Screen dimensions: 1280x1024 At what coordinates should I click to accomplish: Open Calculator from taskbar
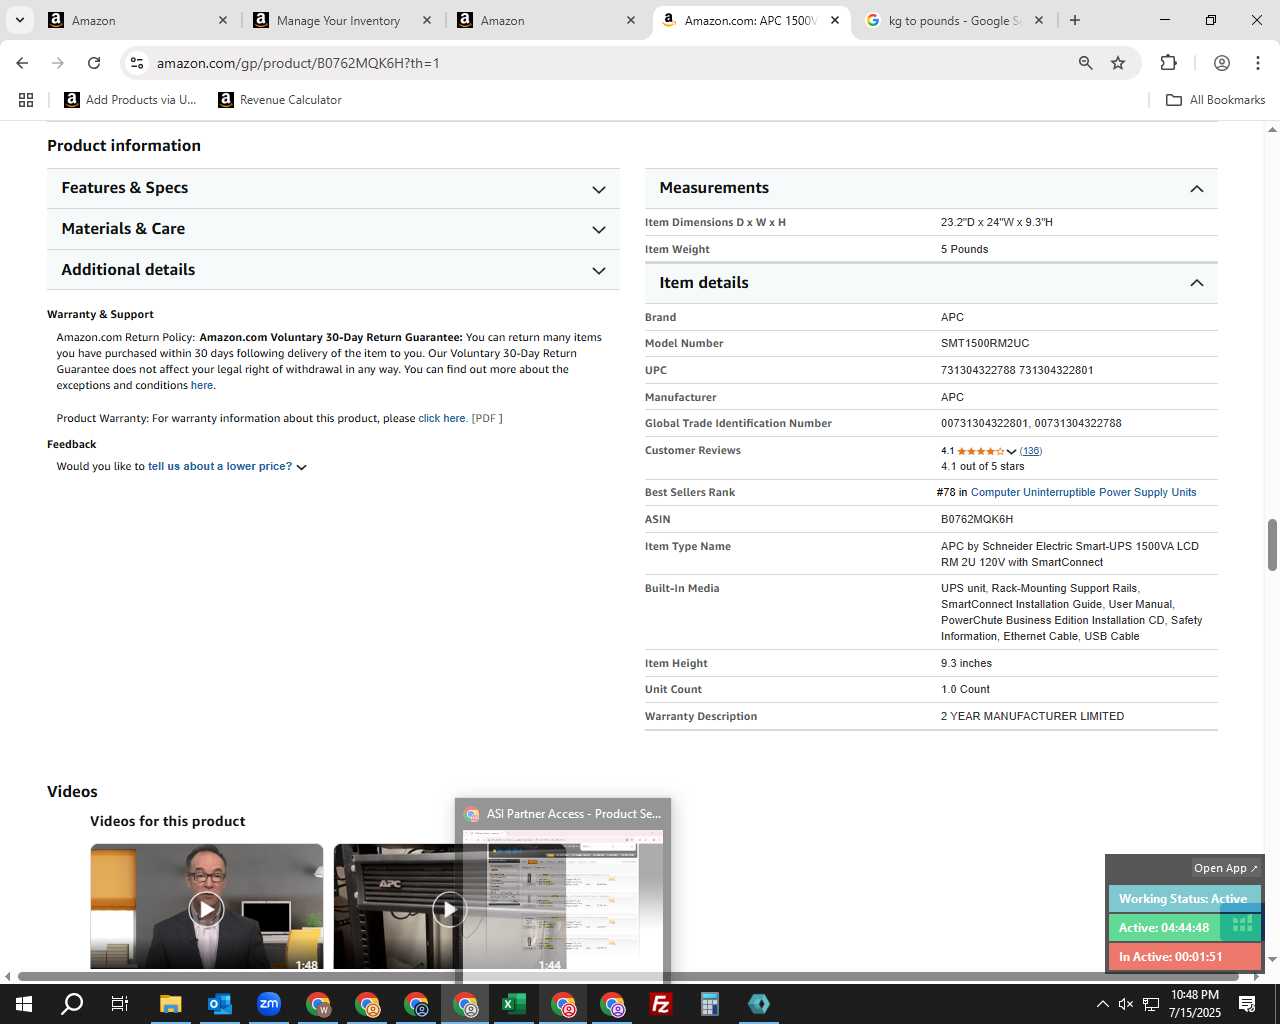[x=709, y=1004]
